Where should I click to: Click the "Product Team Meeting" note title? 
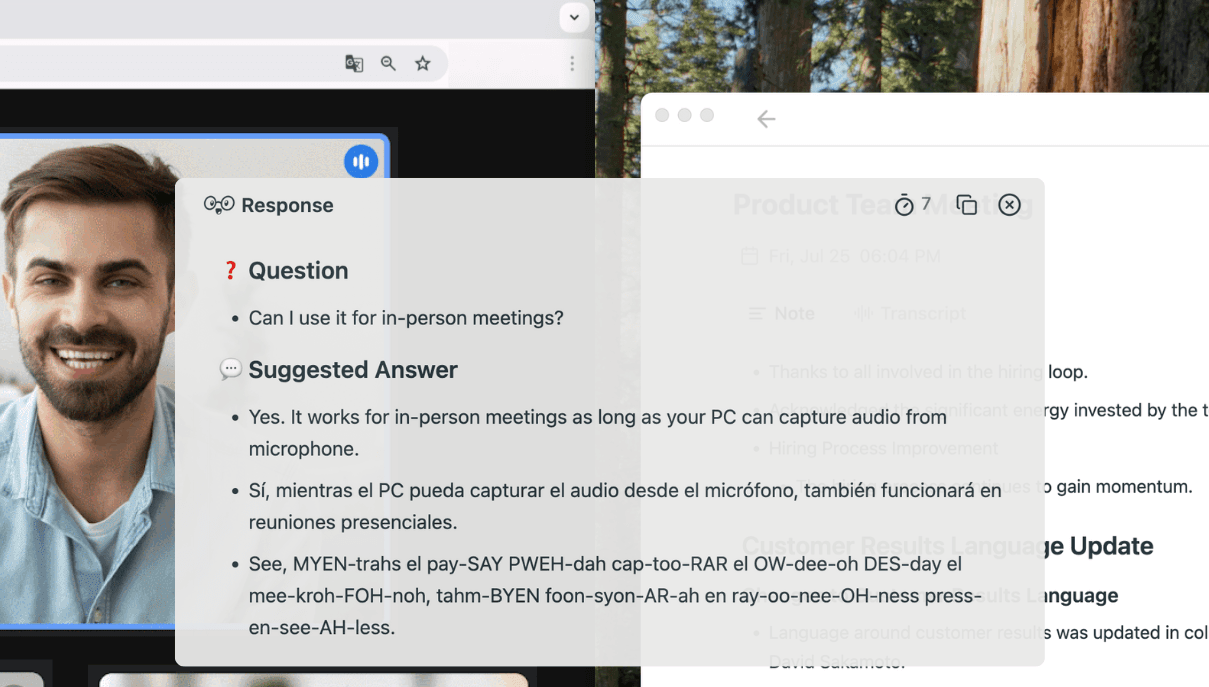pos(883,205)
